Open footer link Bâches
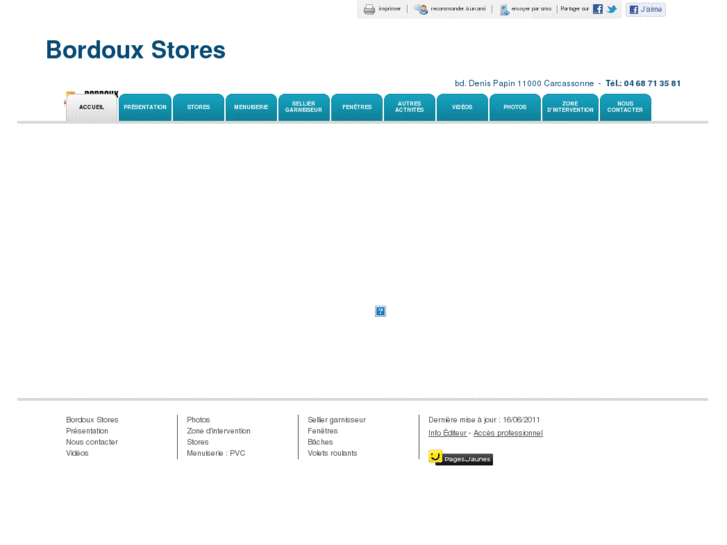The width and height of the screenshot is (727, 545). point(320,442)
